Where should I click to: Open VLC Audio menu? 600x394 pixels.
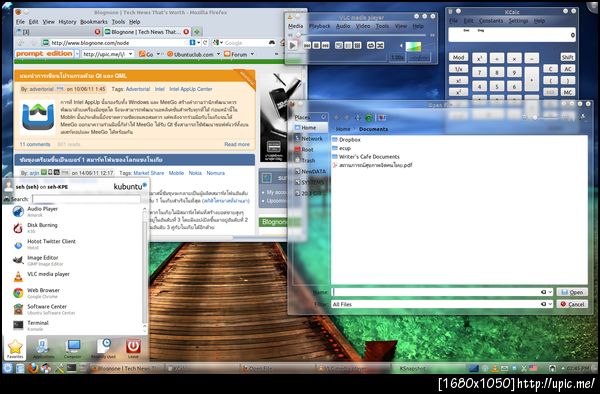click(343, 26)
